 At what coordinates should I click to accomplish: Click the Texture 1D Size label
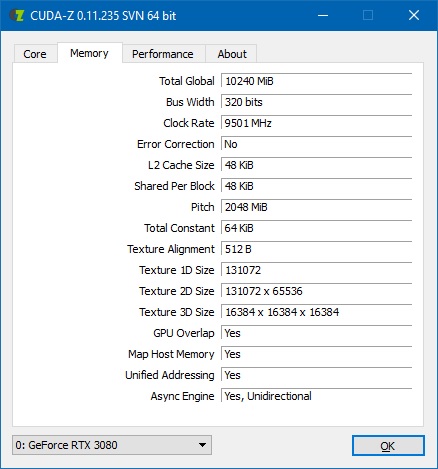point(177,270)
